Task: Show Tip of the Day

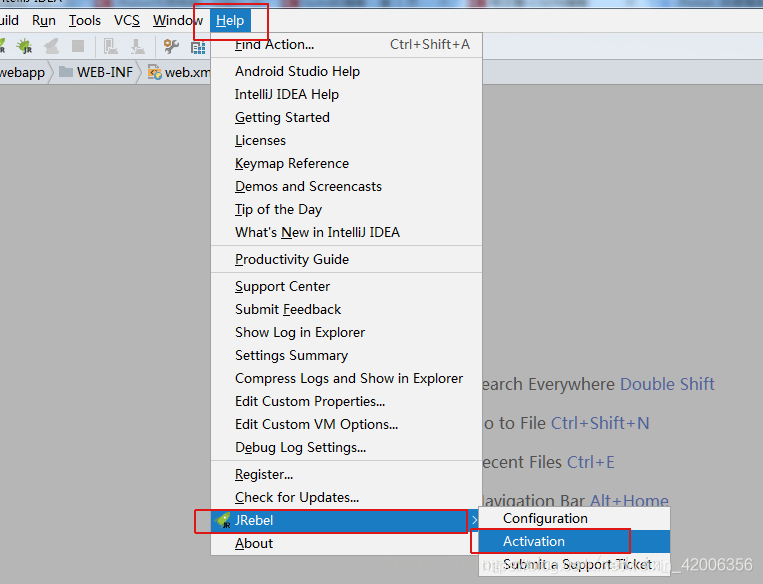Action: point(346,210)
